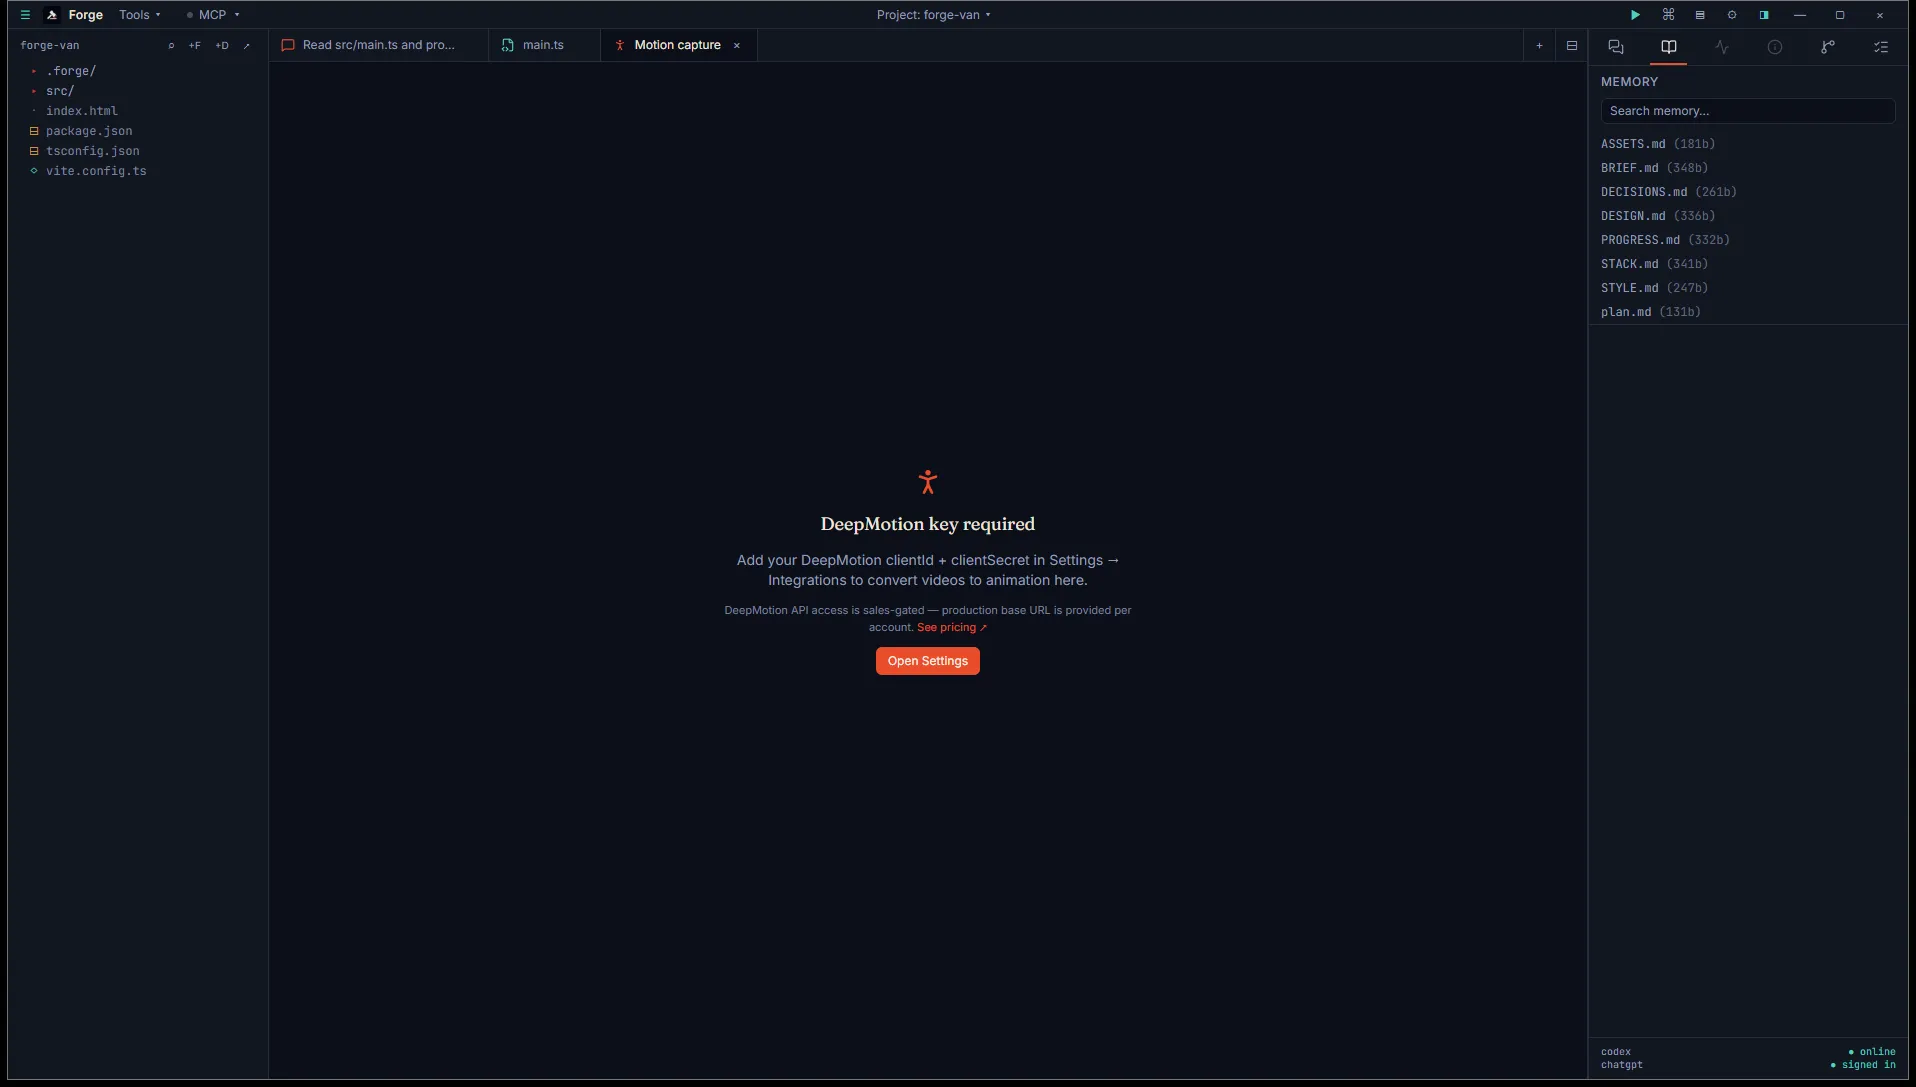Click the forge-van project name in explorer
1916x1087 pixels.
point(50,45)
